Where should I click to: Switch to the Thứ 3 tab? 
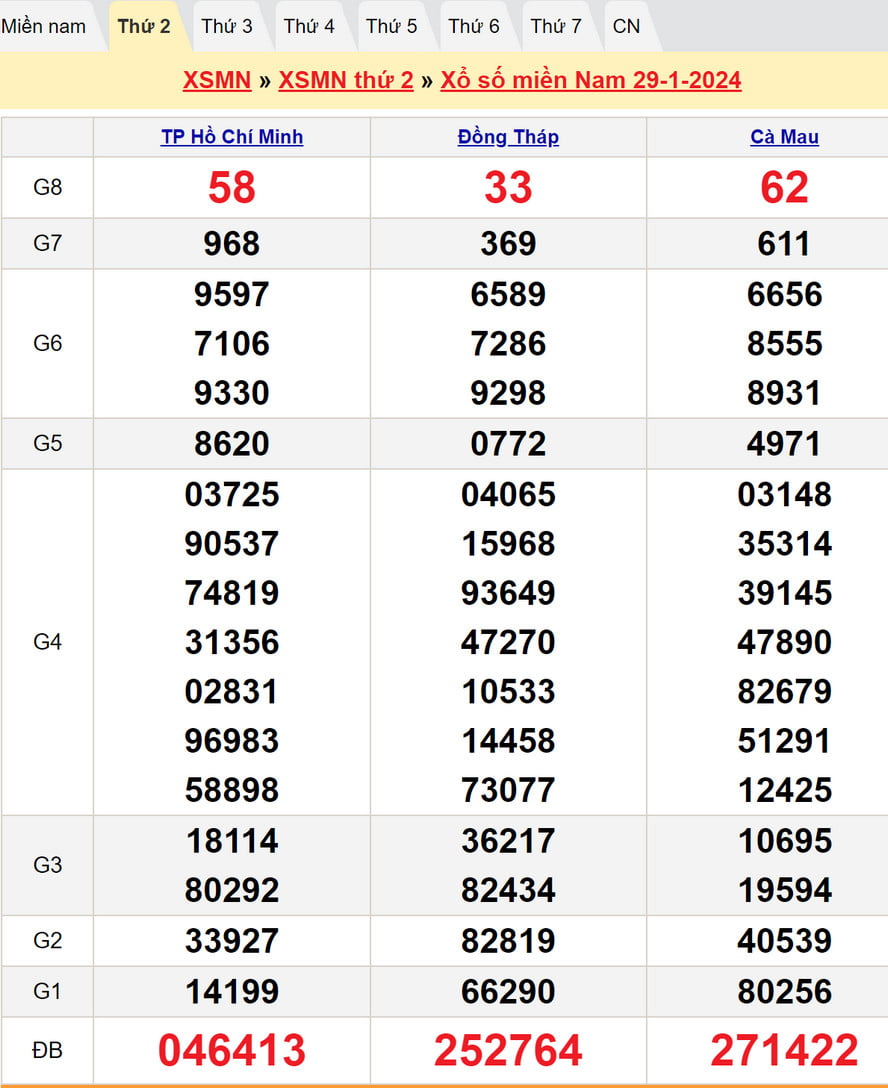click(x=227, y=26)
